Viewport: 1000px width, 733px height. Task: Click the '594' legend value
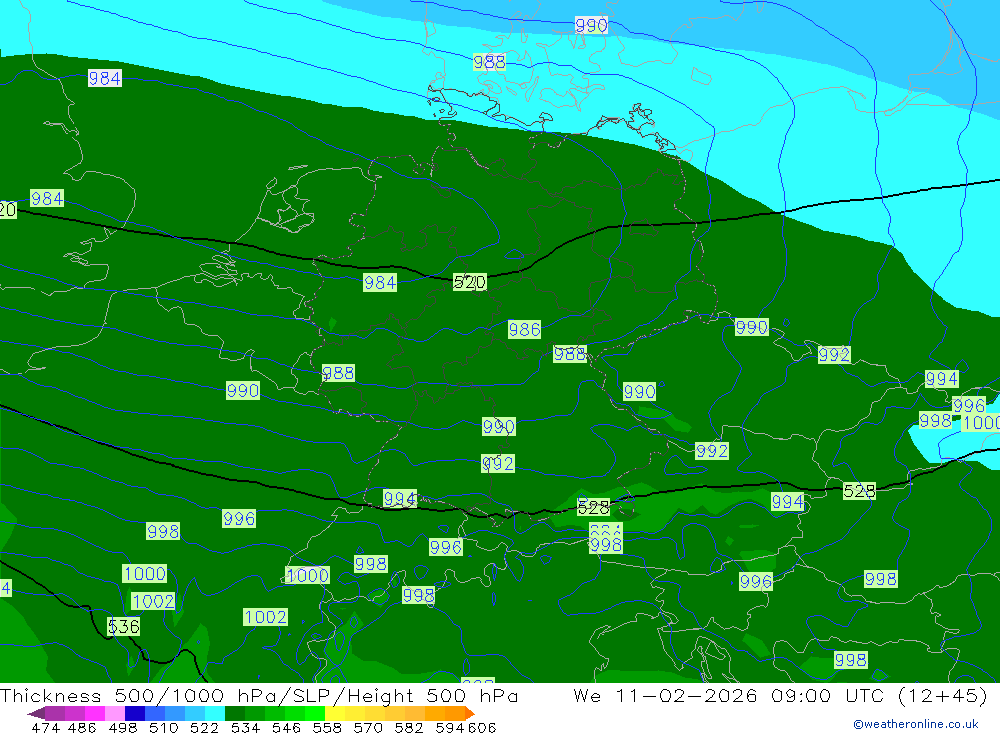click(450, 727)
